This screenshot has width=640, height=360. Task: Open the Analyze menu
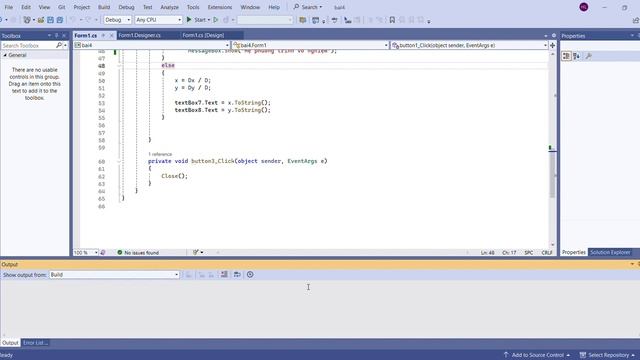pyautogui.click(x=169, y=7)
